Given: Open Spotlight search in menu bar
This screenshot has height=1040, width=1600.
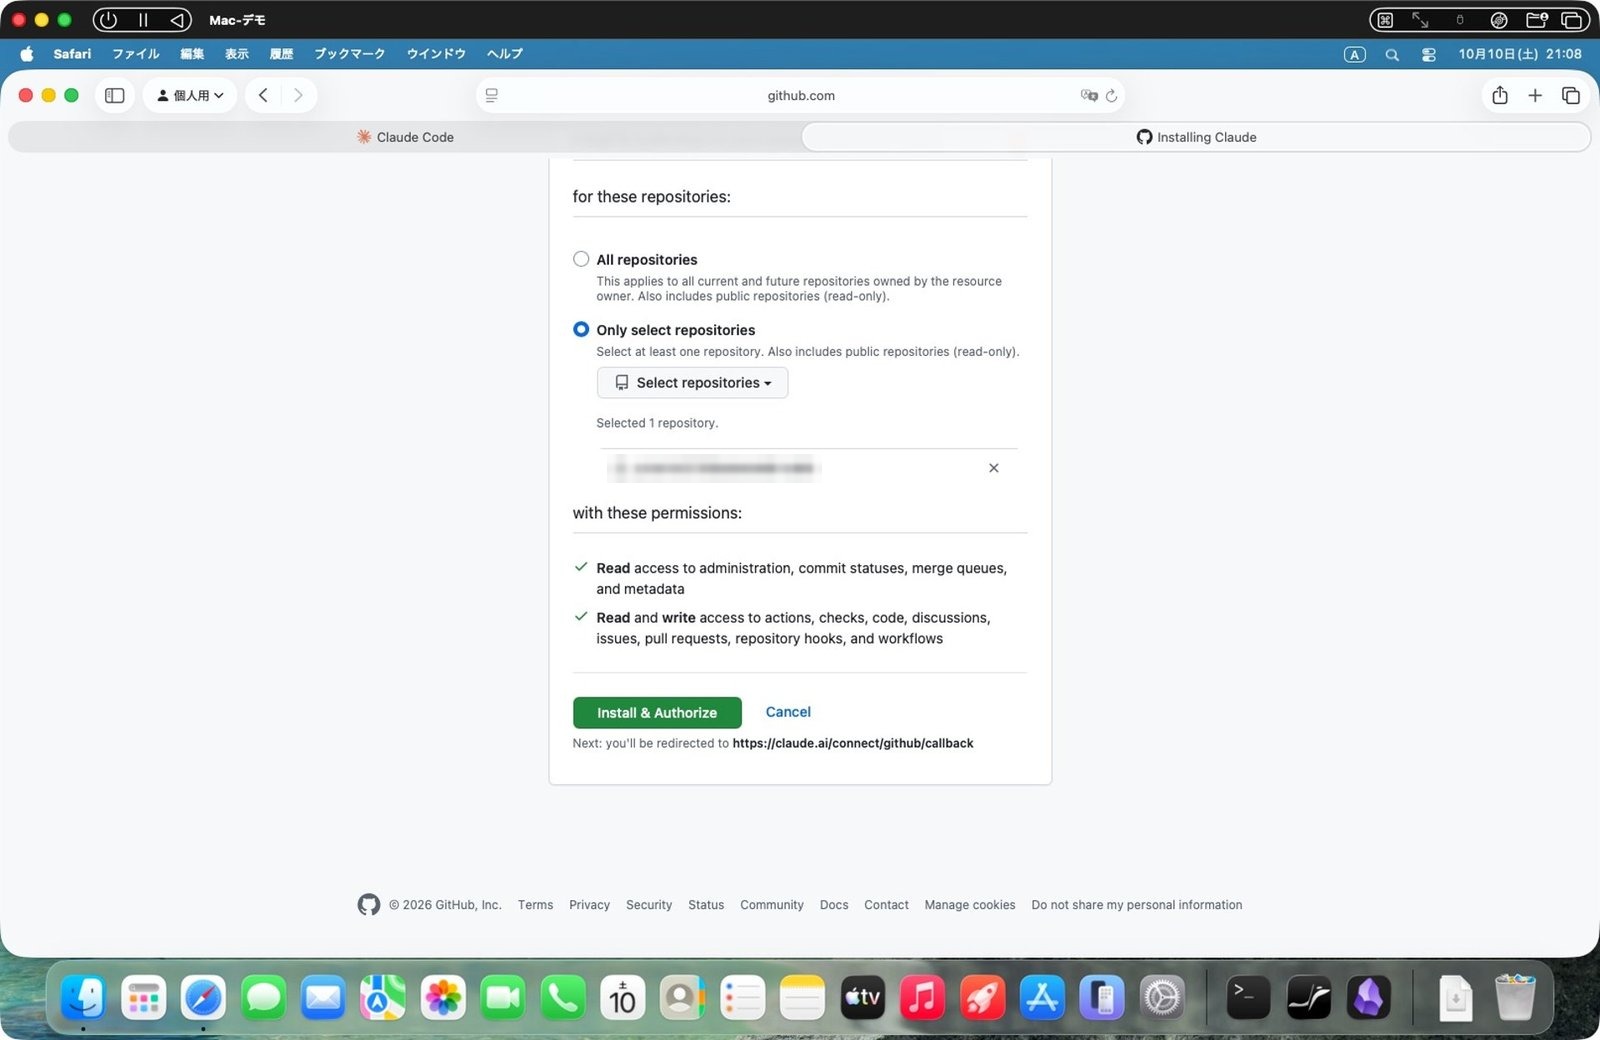Looking at the screenshot, I should (1392, 55).
